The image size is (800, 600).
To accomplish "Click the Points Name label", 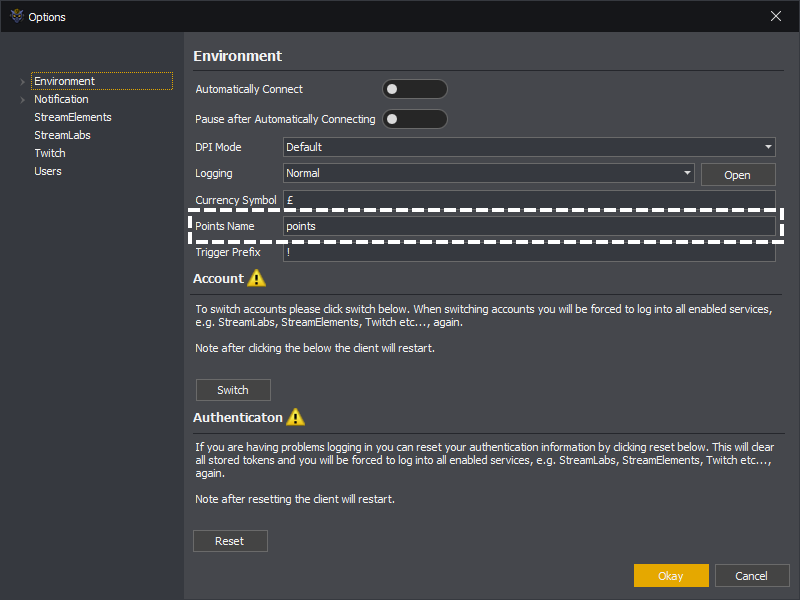I will pos(224,226).
